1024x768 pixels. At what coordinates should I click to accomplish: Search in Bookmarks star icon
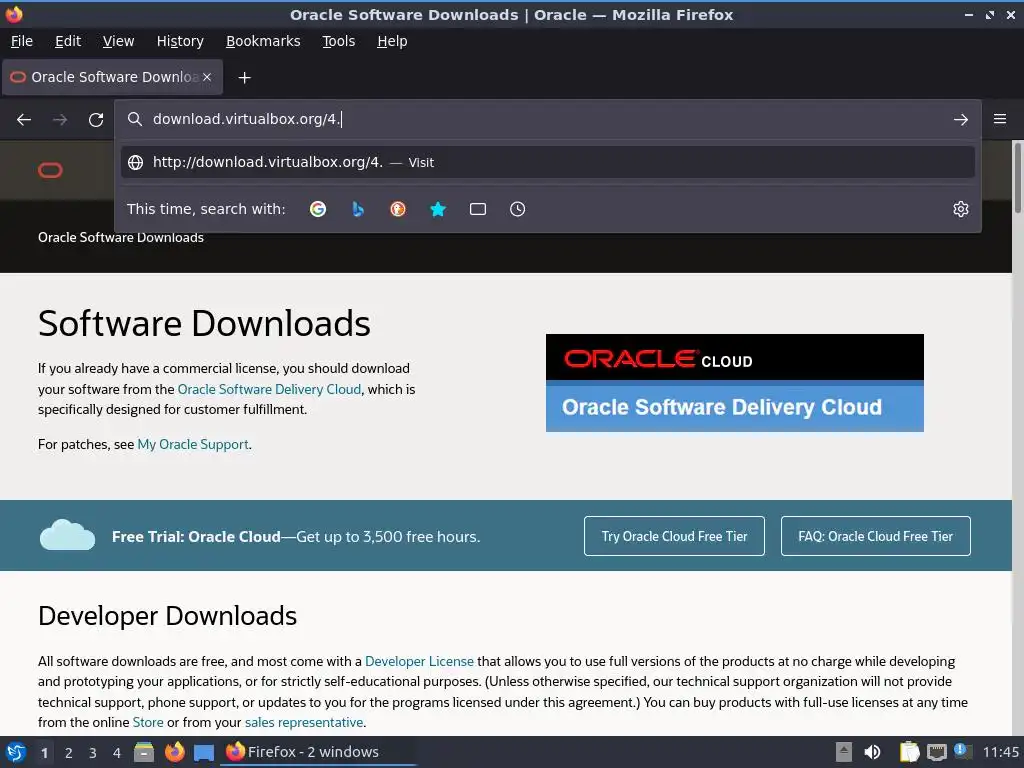[438, 209]
